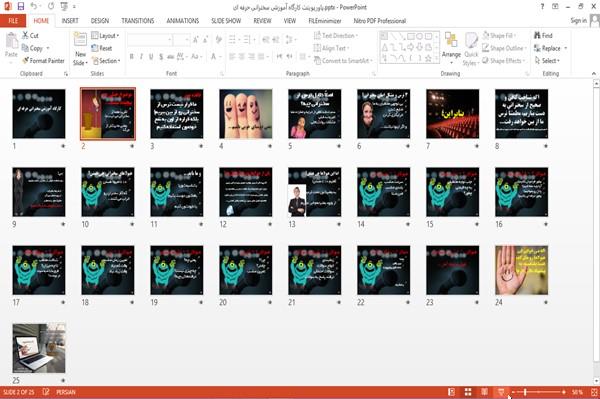Select slide 25 thumbnail with laptop

(39, 348)
